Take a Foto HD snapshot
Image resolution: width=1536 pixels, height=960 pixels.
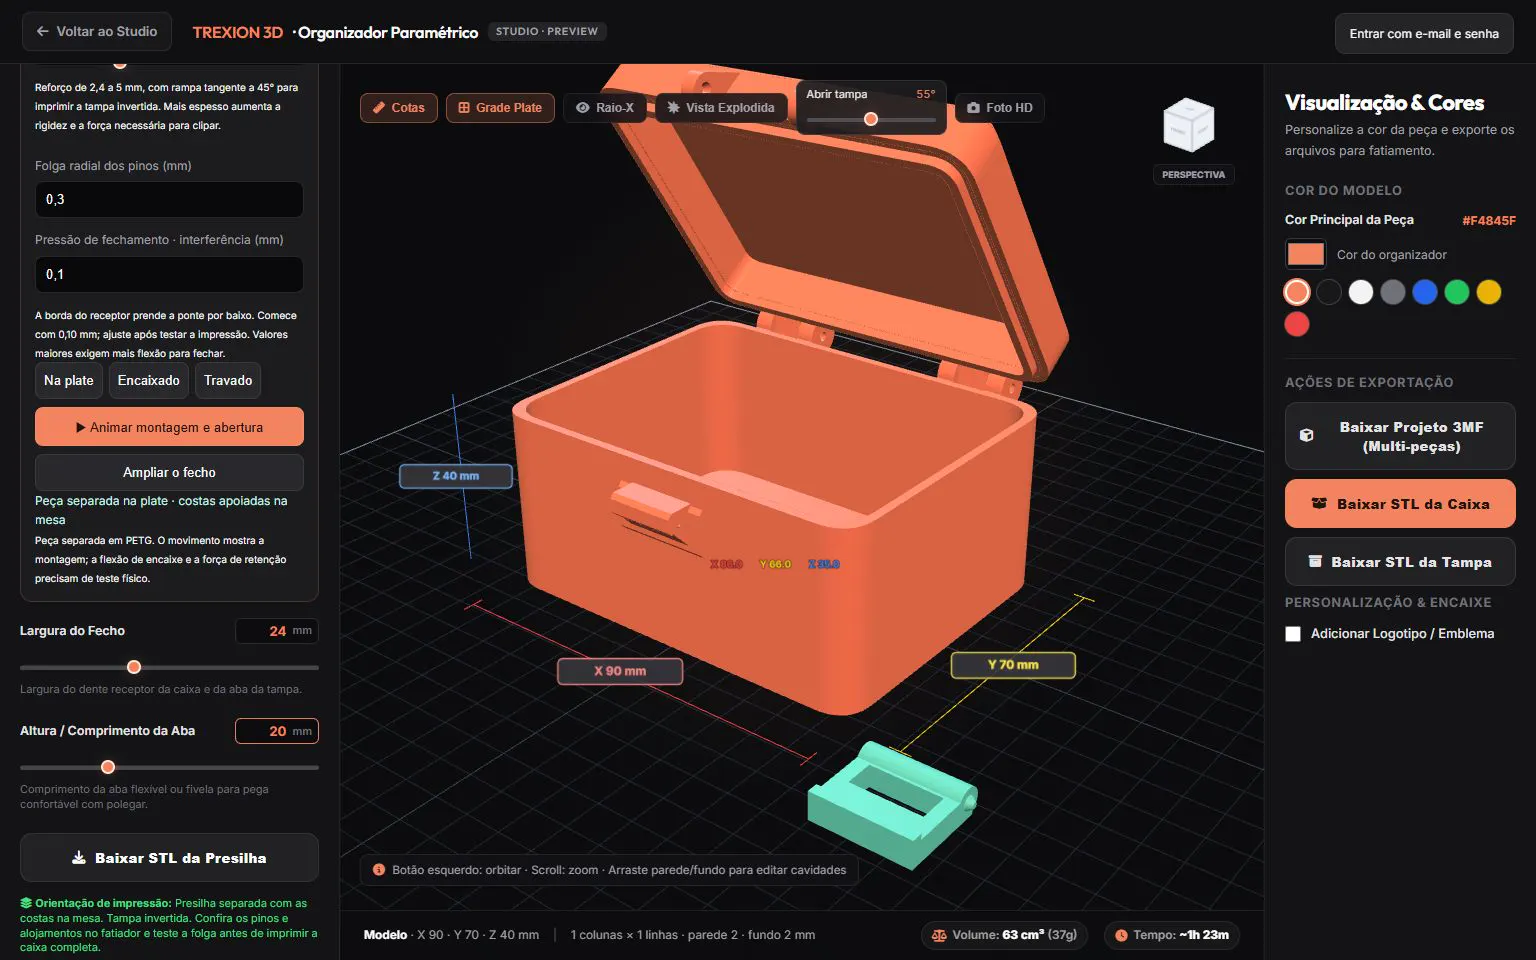1000,107
